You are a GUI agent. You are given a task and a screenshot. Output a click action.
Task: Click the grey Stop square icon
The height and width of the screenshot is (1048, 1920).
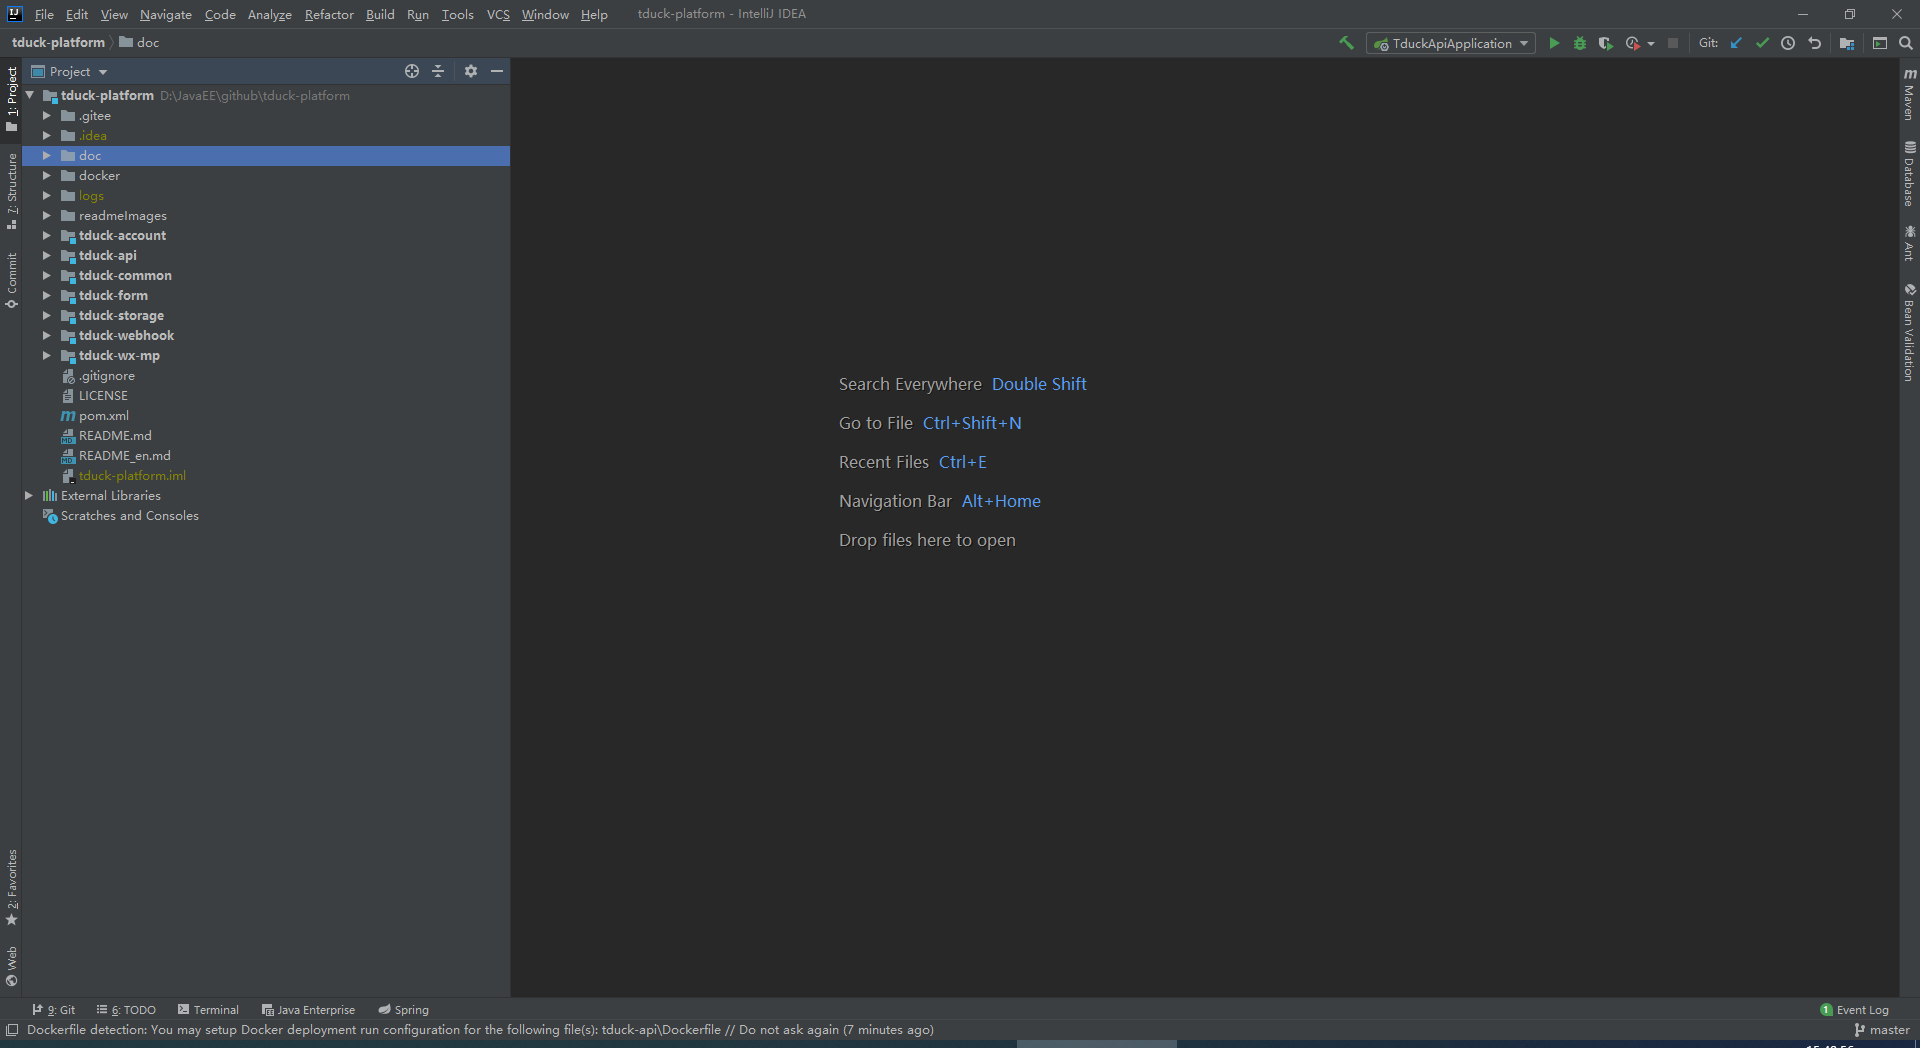(x=1673, y=43)
